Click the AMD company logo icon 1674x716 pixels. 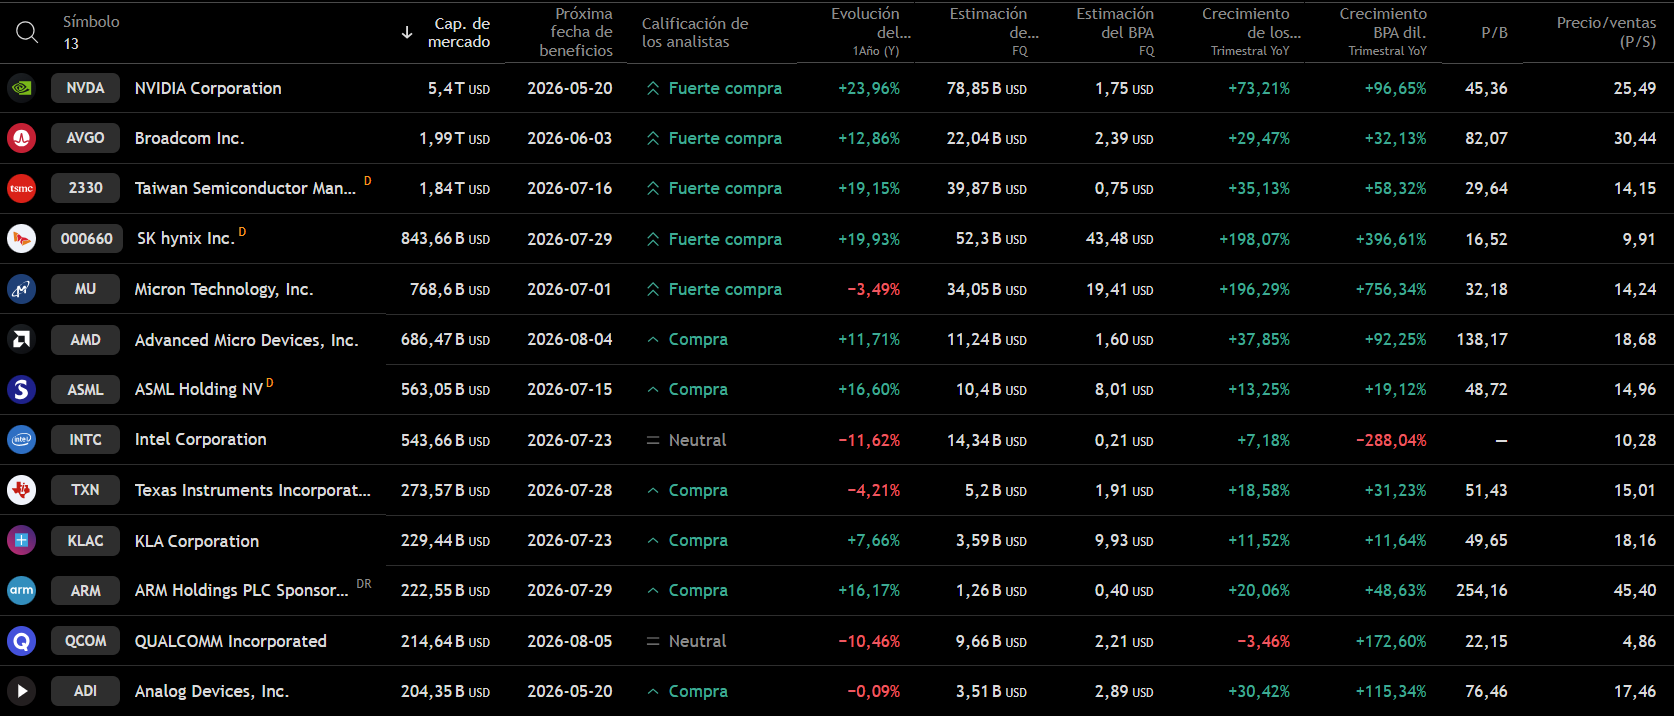[21, 340]
